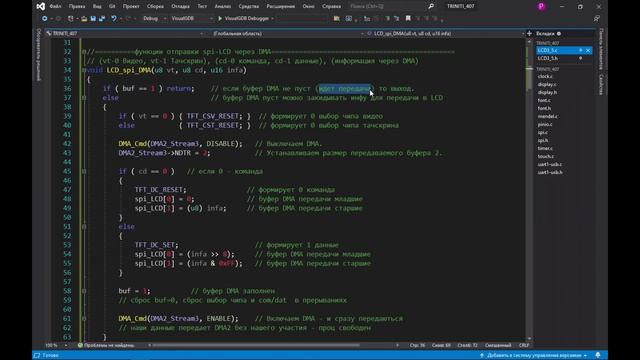Click the notifications bell icon
The height and width of the screenshot is (360, 640).
598,356
